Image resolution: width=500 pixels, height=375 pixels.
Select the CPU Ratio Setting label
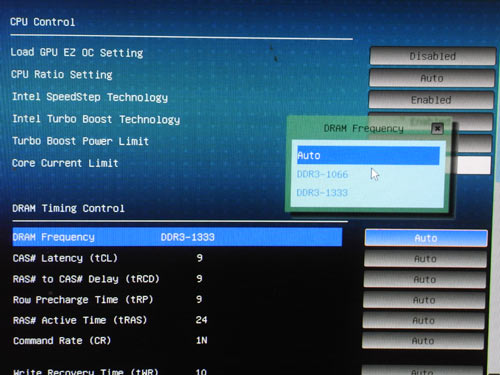coord(62,75)
